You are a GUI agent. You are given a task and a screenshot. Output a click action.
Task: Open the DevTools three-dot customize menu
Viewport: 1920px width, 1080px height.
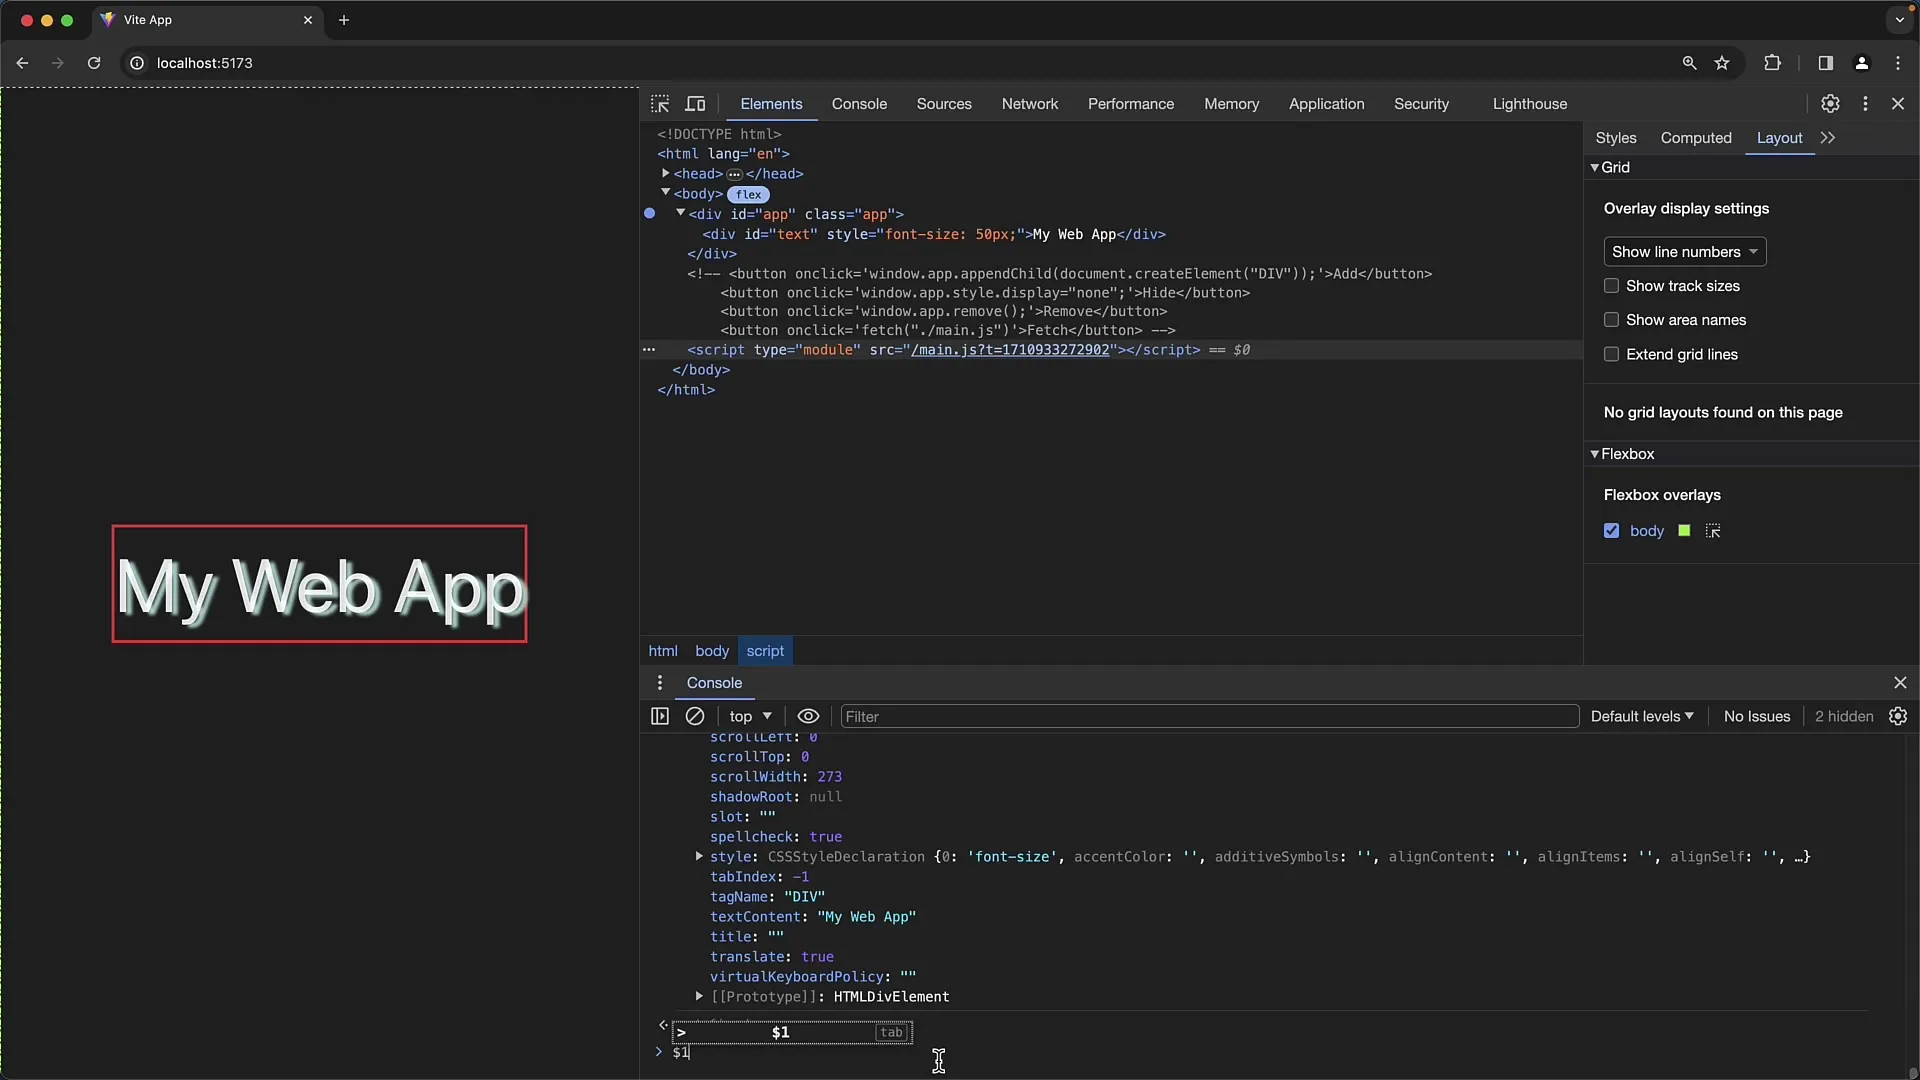(1865, 104)
